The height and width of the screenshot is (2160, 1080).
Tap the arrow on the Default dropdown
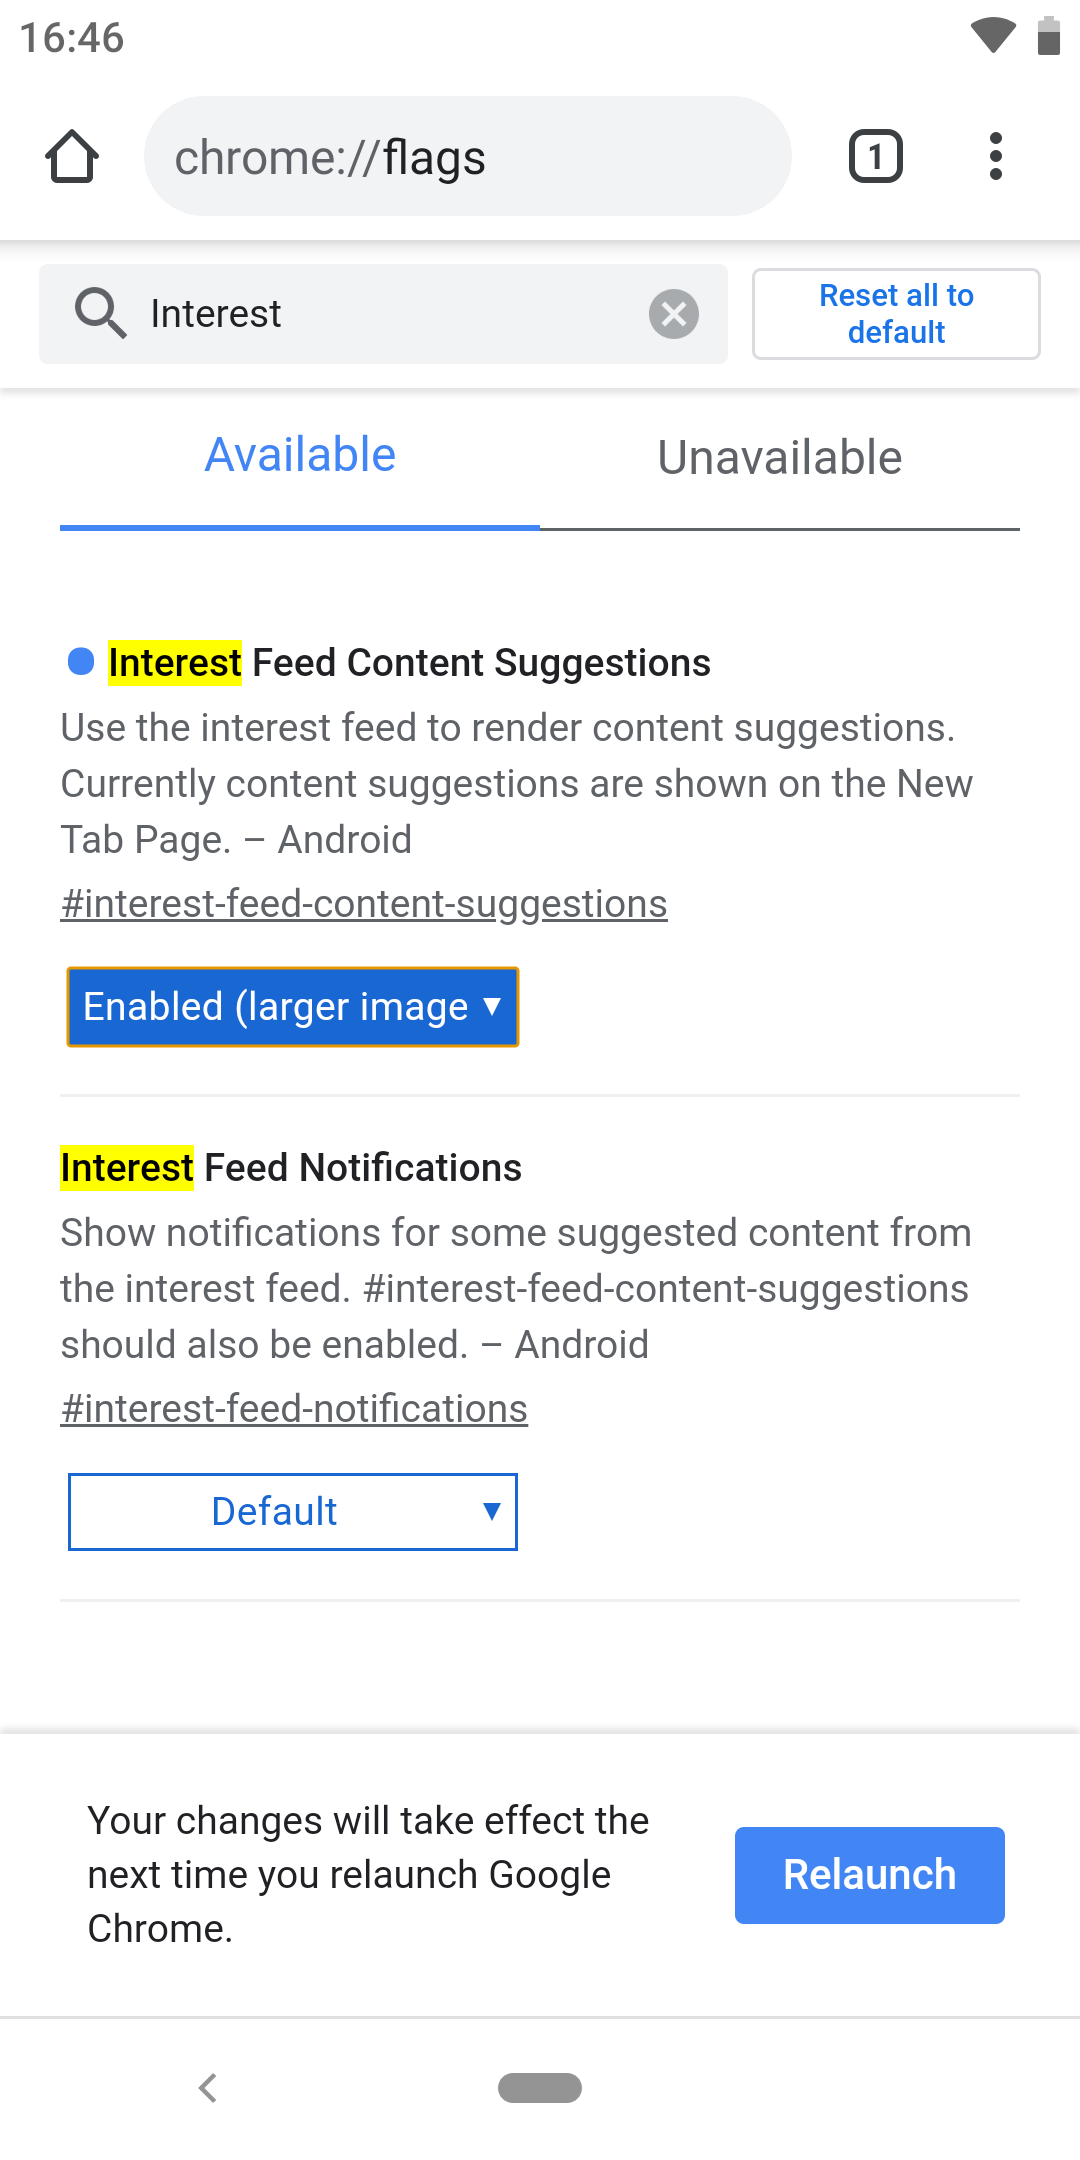(x=491, y=1512)
